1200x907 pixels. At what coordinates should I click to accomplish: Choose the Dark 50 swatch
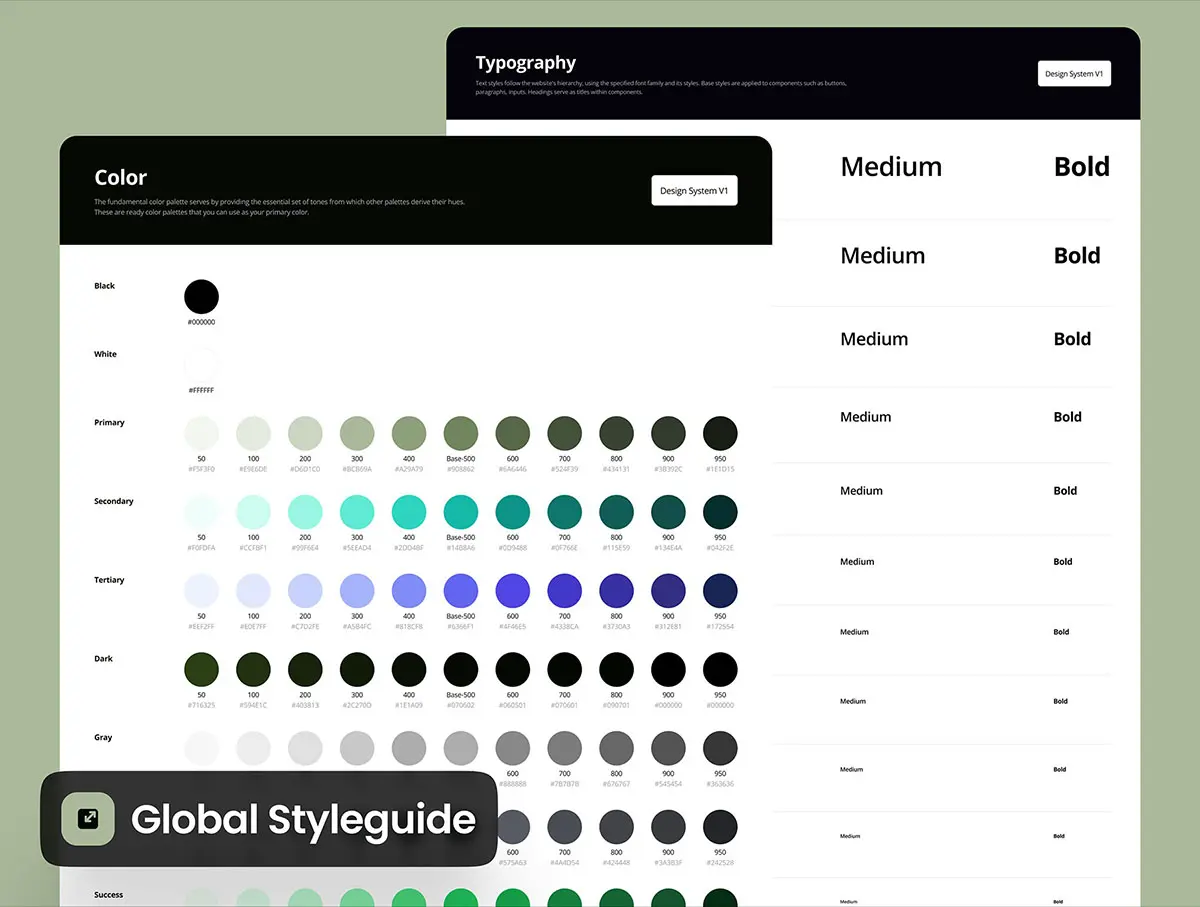[x=201, y=670]
